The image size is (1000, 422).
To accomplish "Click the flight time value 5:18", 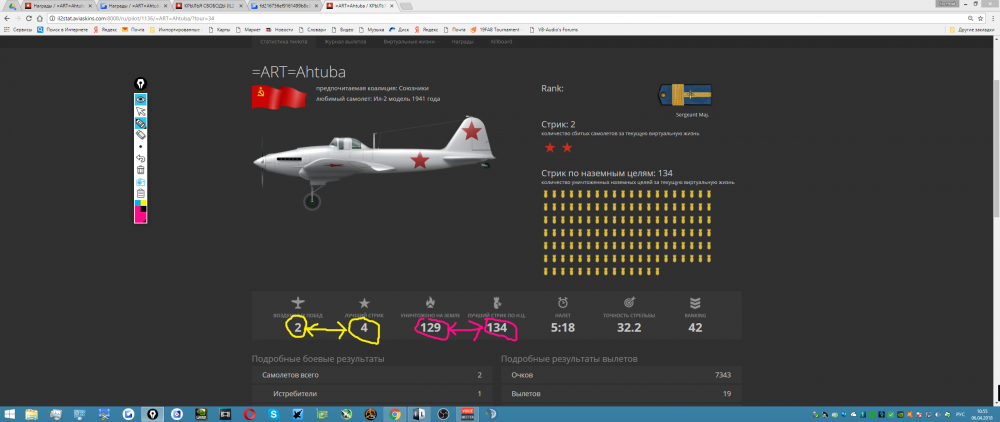I will pos(562,328).
